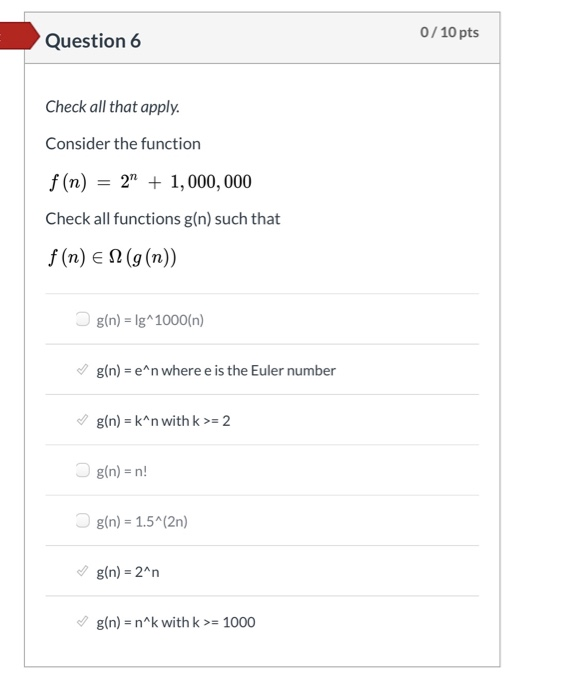Click the 'Check all that apply.' instruction text

[x=113, y=107]
